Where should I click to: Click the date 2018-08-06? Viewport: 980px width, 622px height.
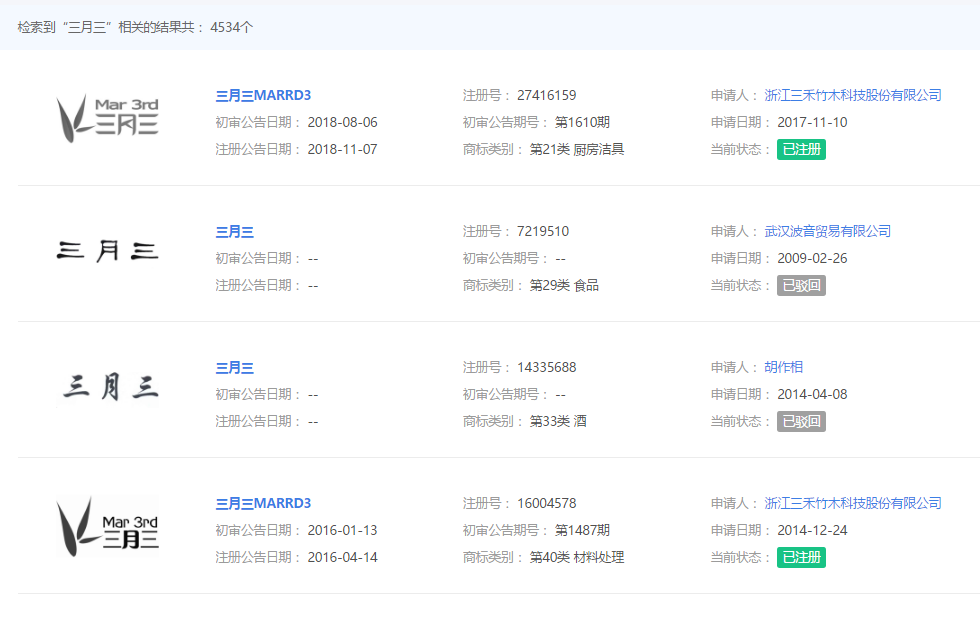342,123
